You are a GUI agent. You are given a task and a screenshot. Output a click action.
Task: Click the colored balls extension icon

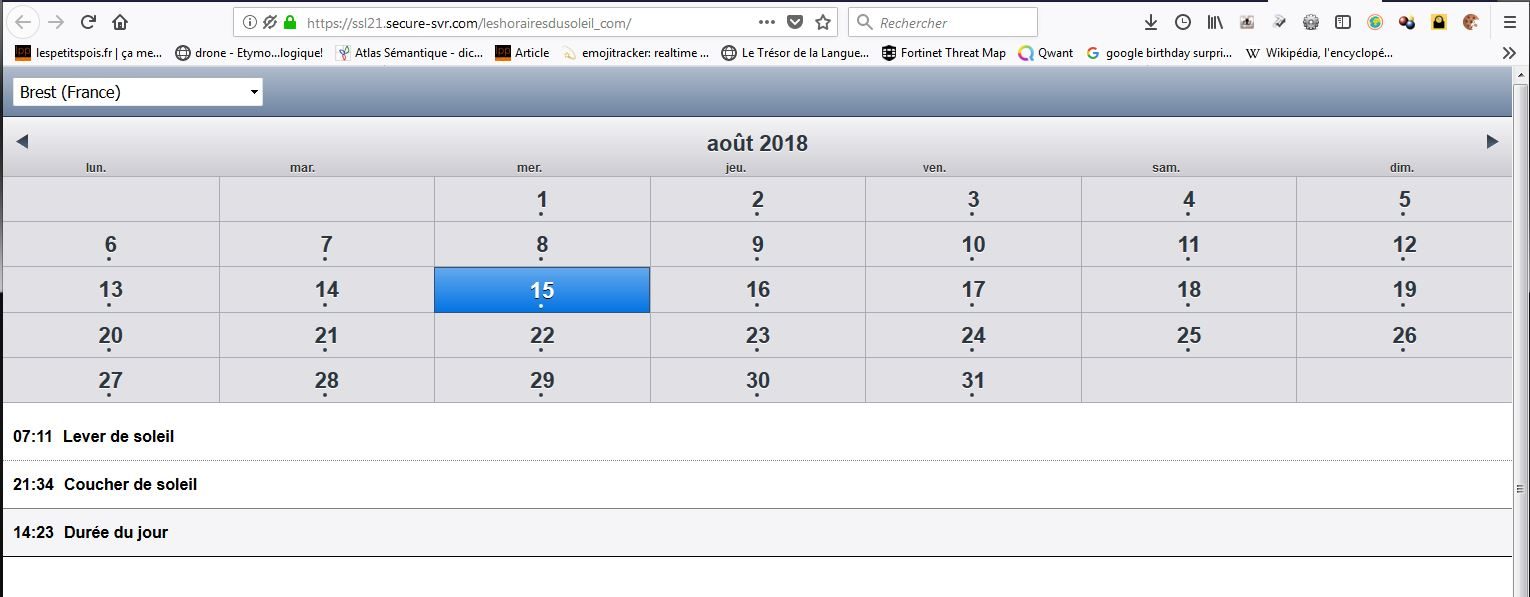coord(1407,22)
